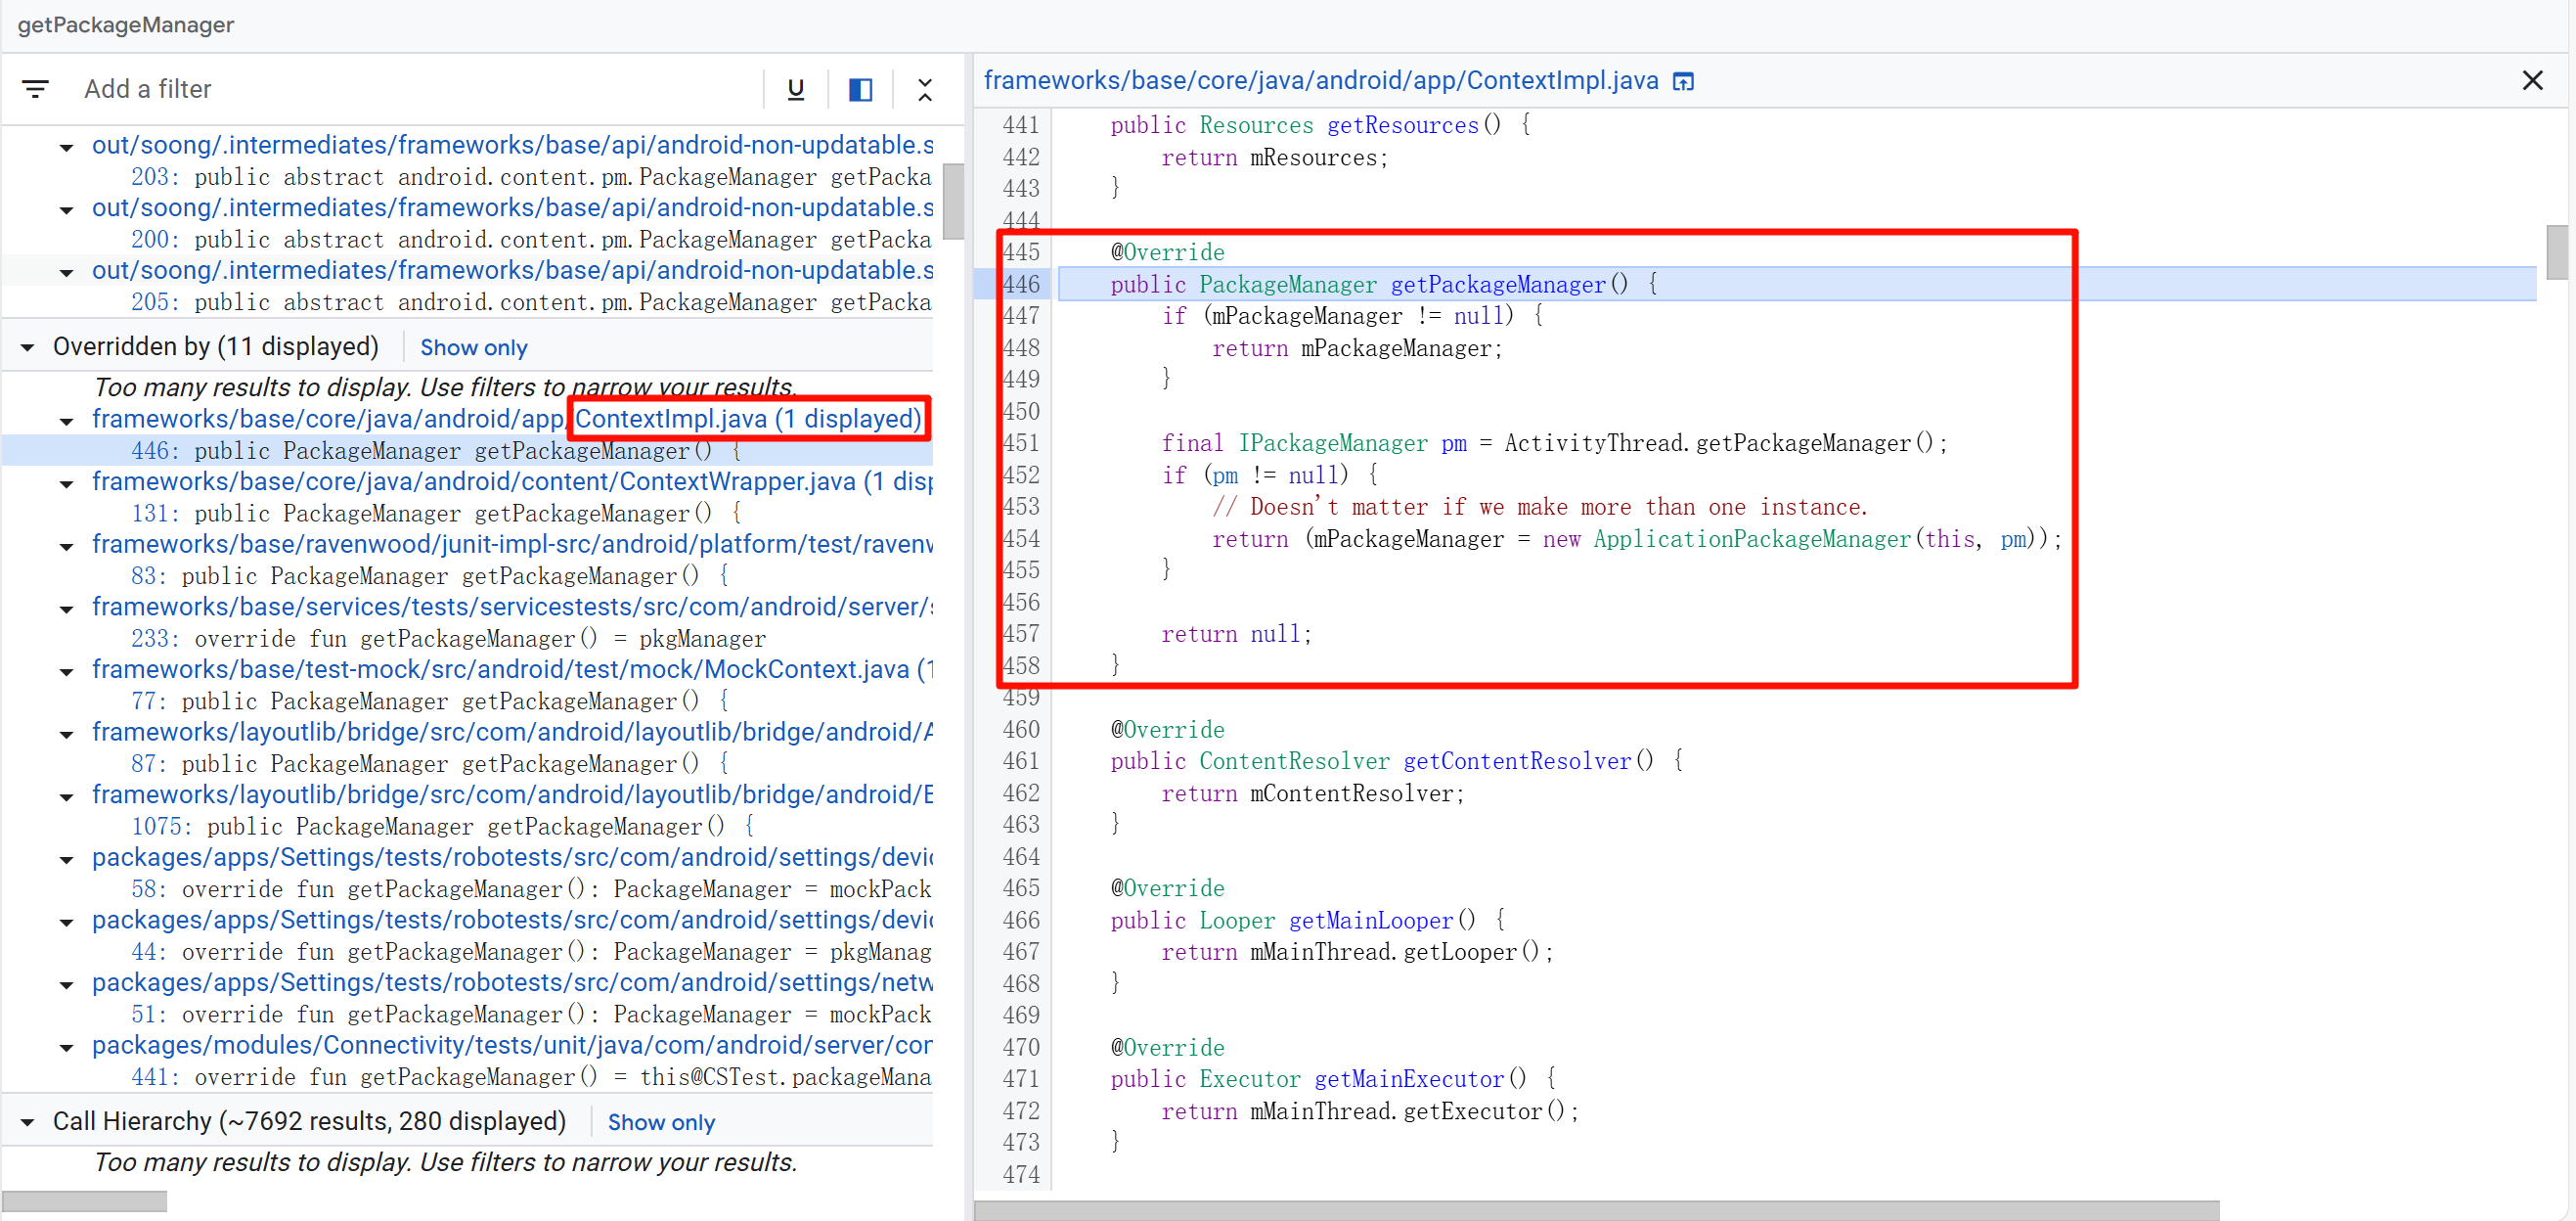Toggle the side panel layout icon
The image size is (2576, 1221).
click(860, 89)
